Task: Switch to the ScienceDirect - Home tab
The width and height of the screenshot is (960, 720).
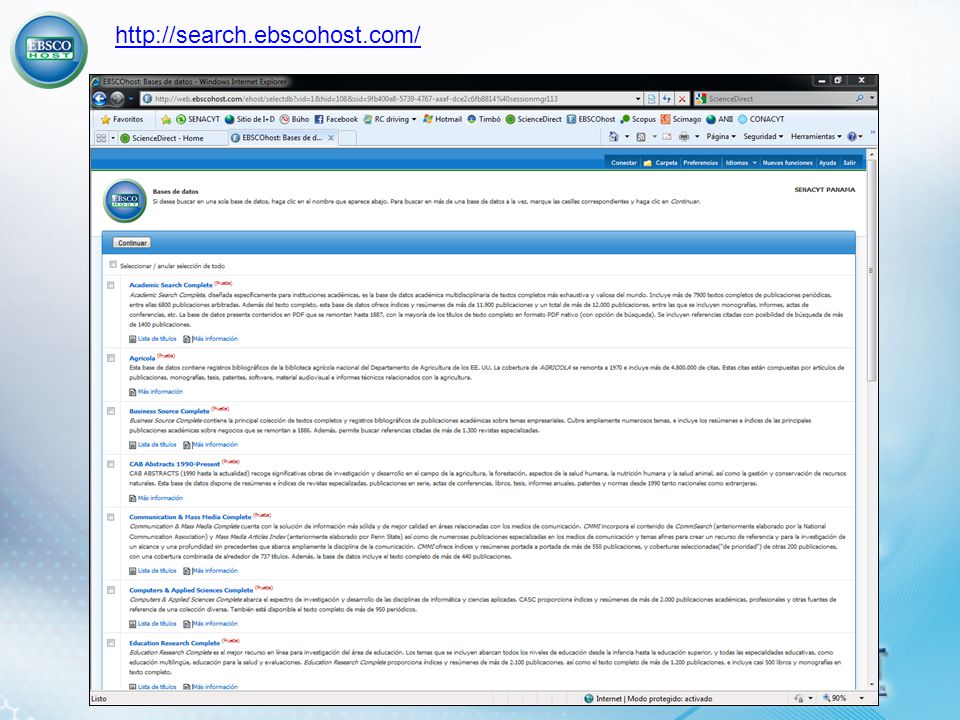Action: tap(167, 138)
